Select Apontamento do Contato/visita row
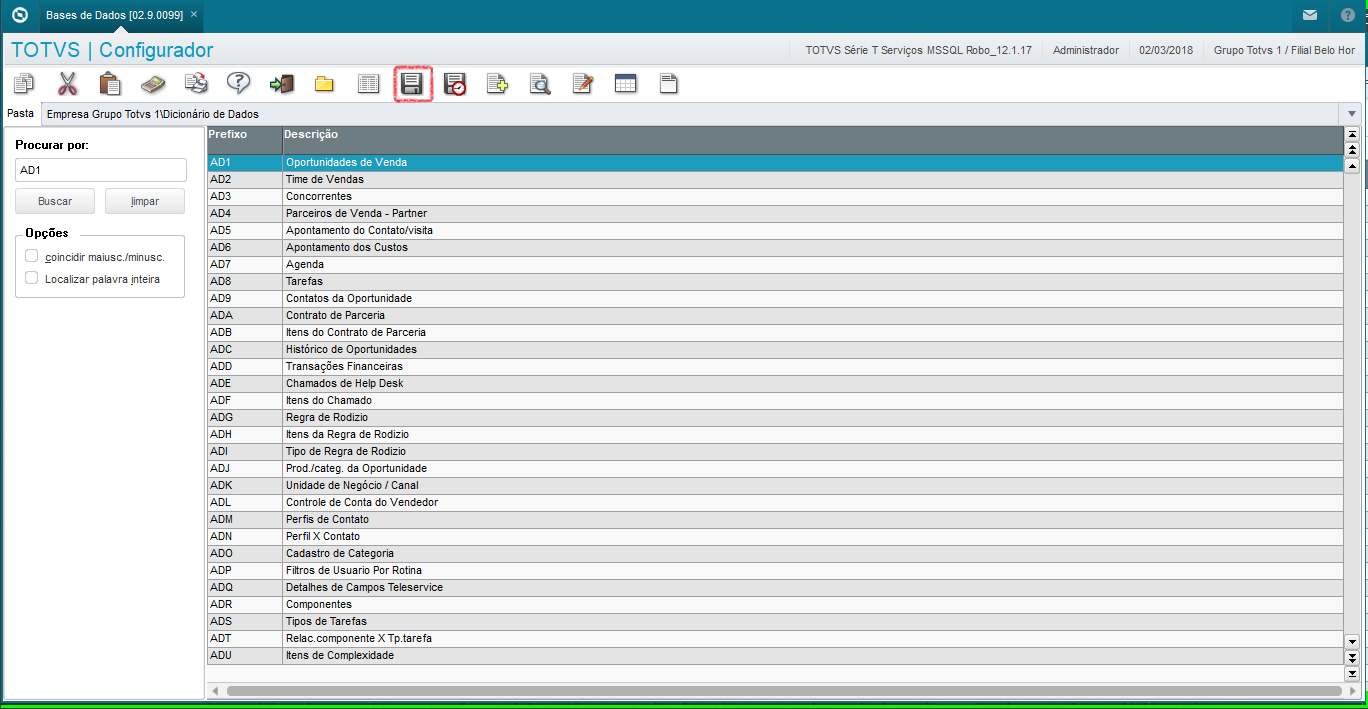This screenshot has height=709, width=1368. pyautogui.click(x=774, y=230)
